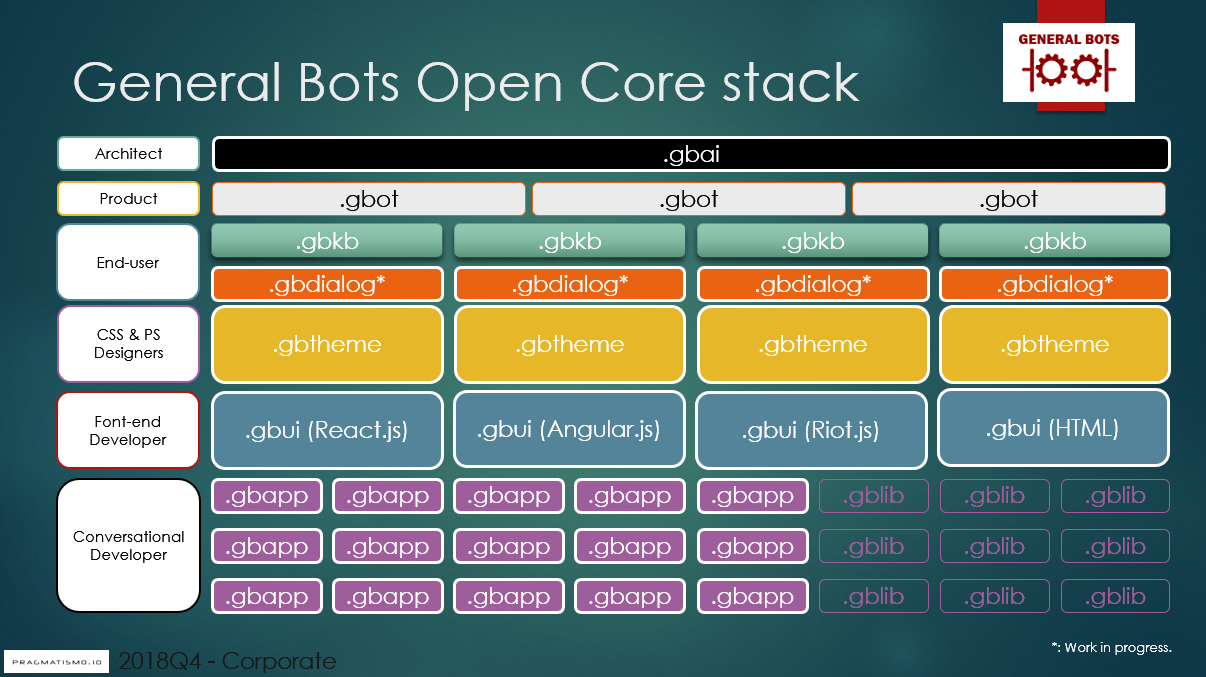Click the End-user role box
This screenshot has height=677, width=1206.
(x=128, y=262)
